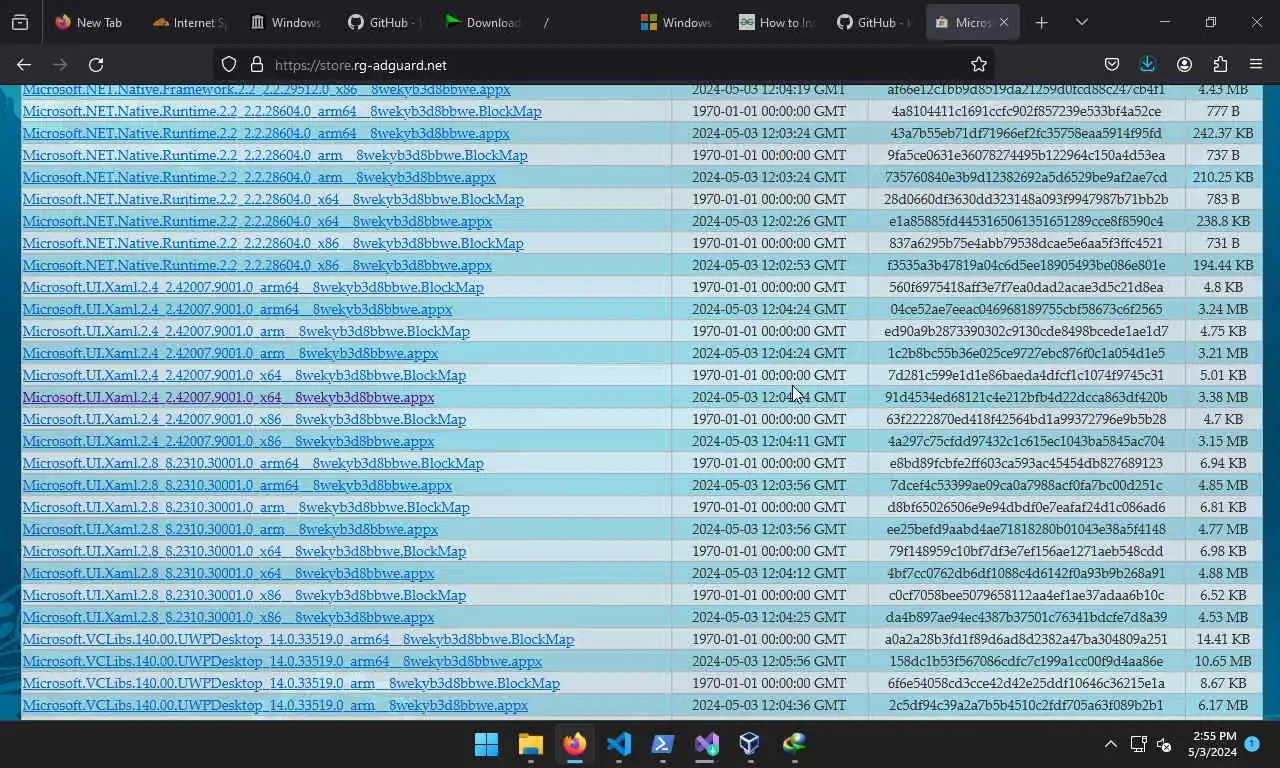Download VCLibs.140.00.UWPDesktop arm64 appx link
1280x768 pixels.
pos(282,661)
